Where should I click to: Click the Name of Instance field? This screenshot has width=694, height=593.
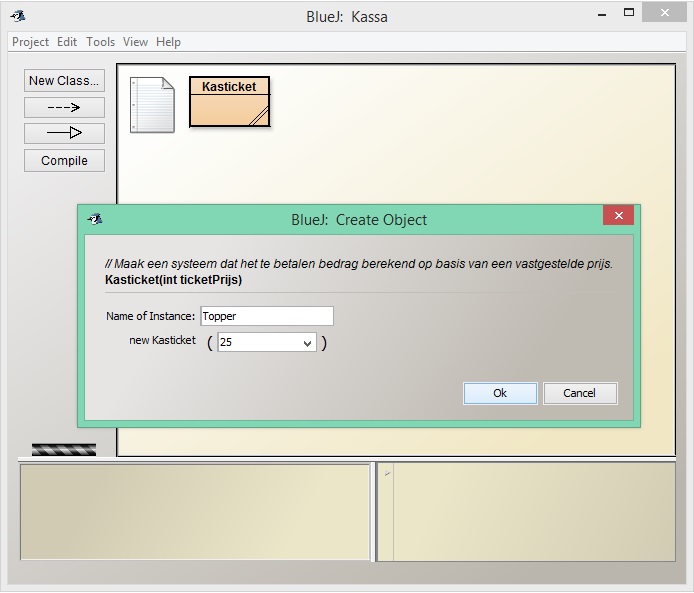coord(267,316)
